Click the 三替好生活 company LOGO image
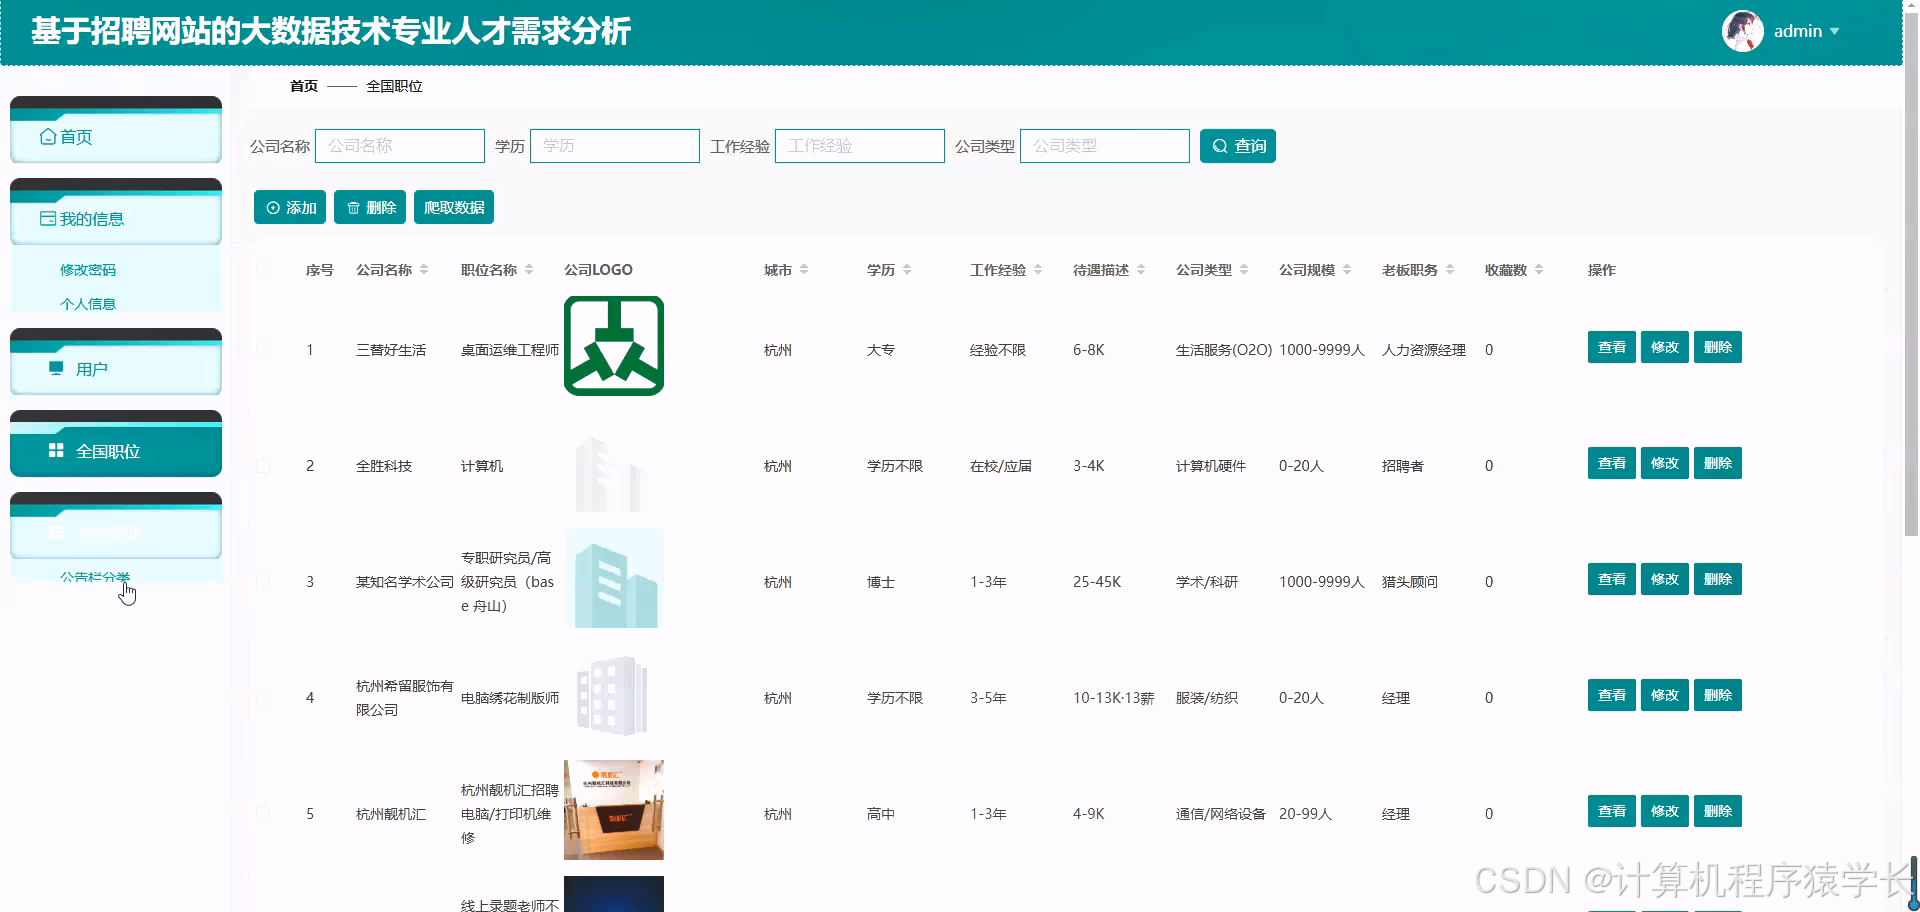1920x912 pixels. 613,345
